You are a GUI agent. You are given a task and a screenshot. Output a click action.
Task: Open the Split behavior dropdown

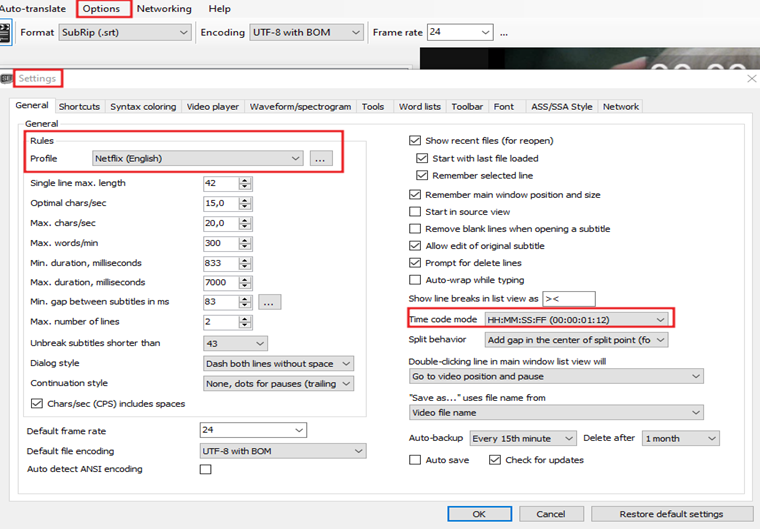[x=577, y=340]
